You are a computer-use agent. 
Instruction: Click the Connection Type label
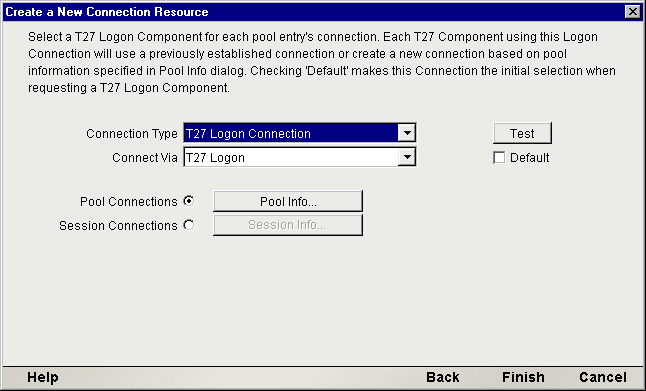point(132,133)
